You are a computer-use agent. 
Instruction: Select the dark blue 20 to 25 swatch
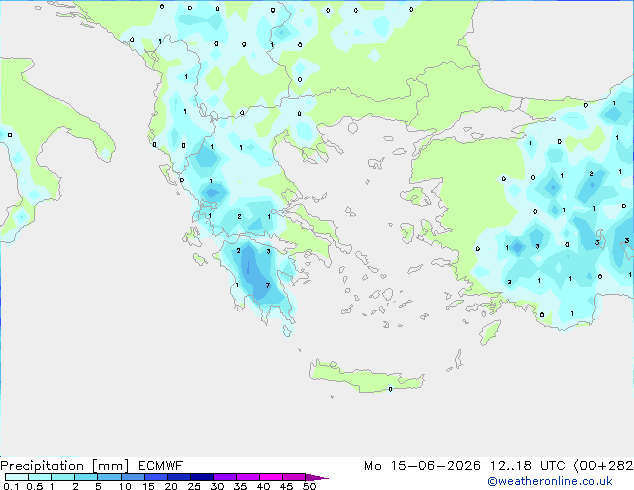click(x=178, y=477)
